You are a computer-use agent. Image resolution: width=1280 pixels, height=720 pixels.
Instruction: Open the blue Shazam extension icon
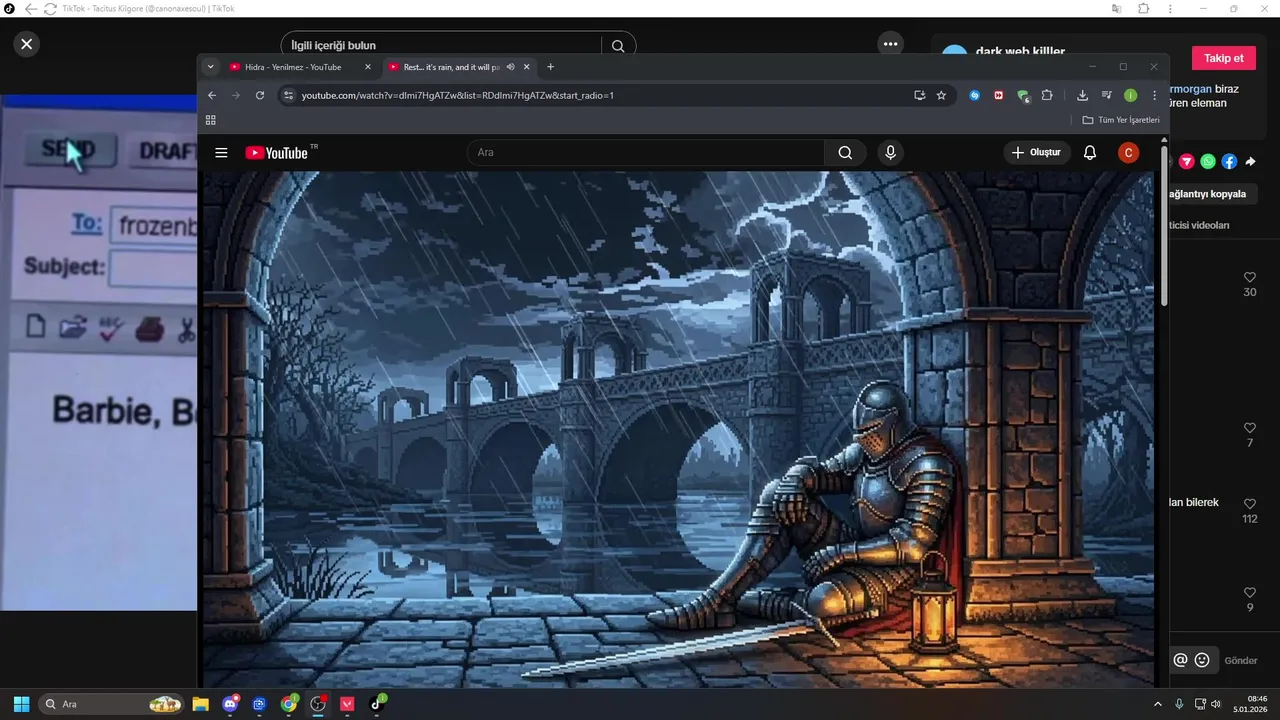point(975,95)
